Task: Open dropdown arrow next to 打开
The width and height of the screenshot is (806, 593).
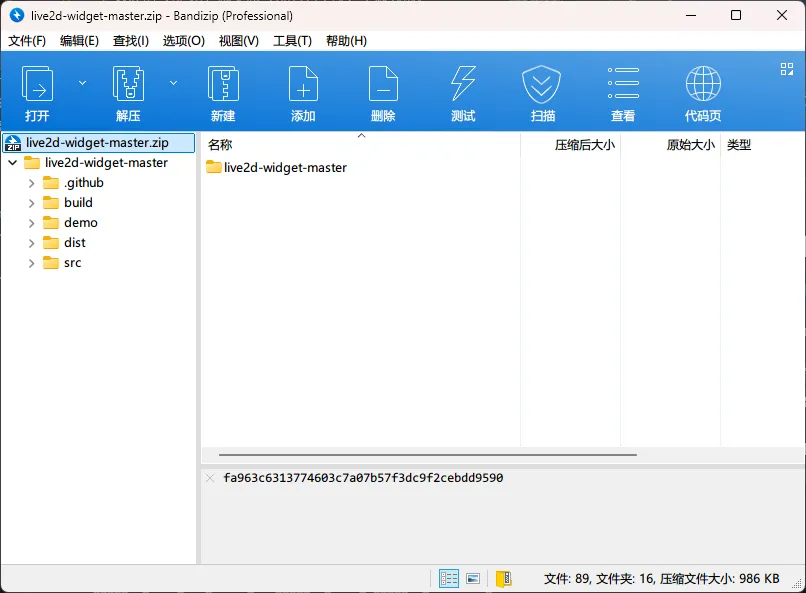Action: click(83, 83)
